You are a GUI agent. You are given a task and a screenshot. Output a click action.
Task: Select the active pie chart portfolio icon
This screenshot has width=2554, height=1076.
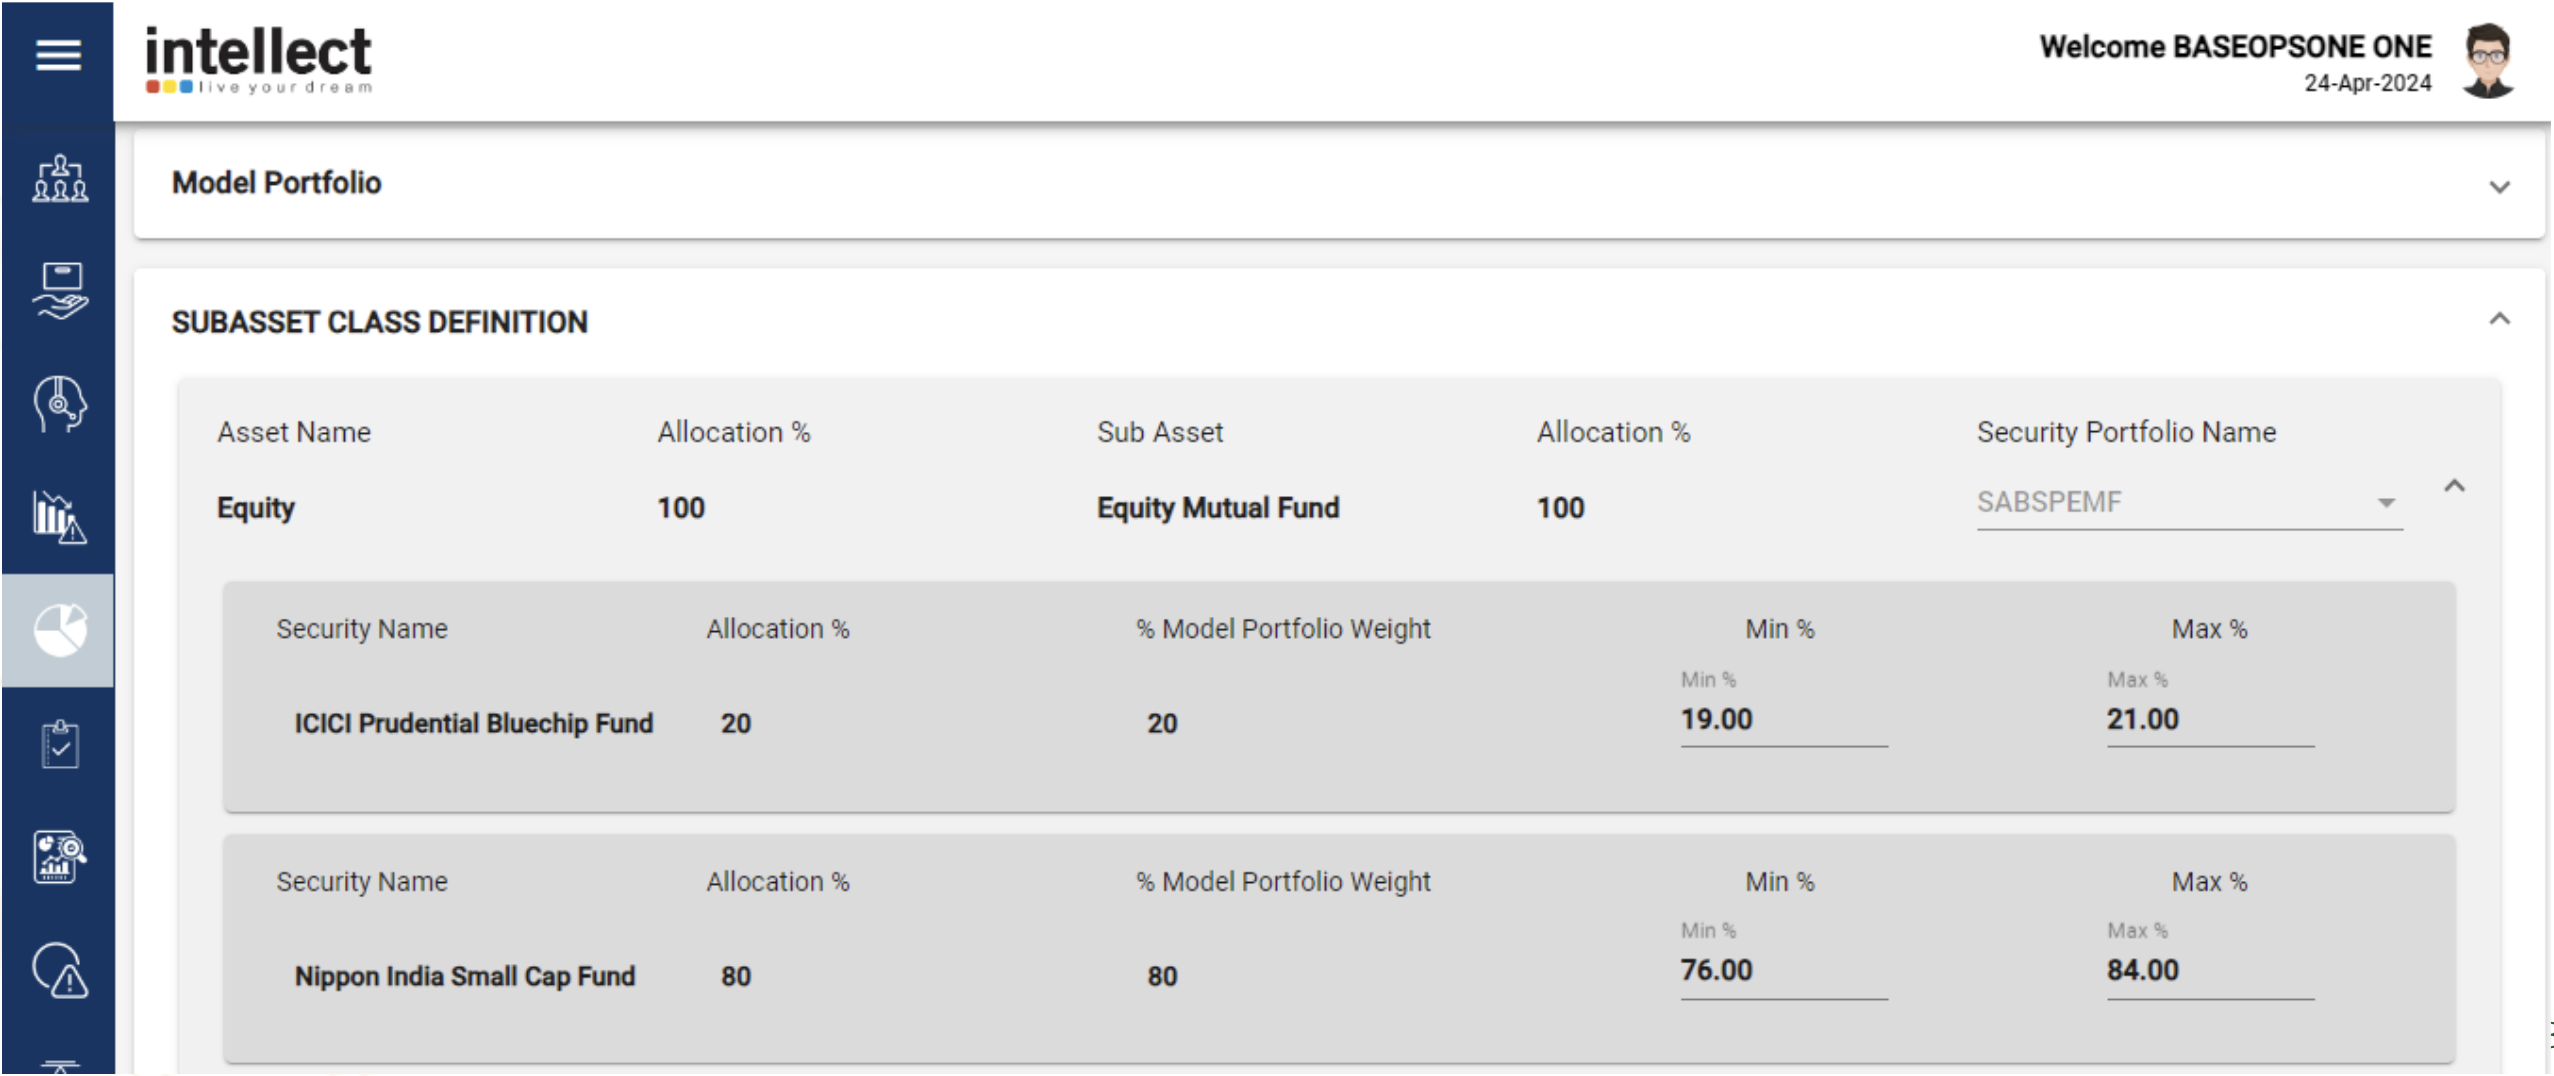[59, 629]
